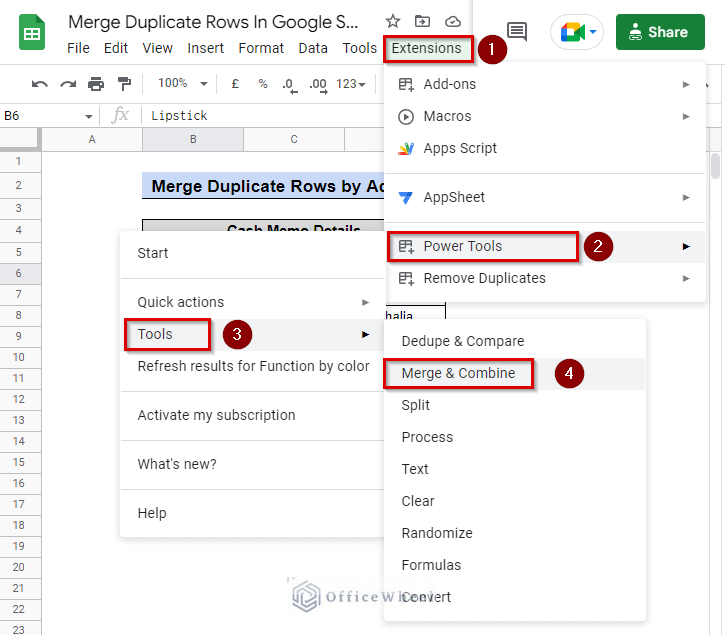Open the comment history icon

tap(516, 31)
